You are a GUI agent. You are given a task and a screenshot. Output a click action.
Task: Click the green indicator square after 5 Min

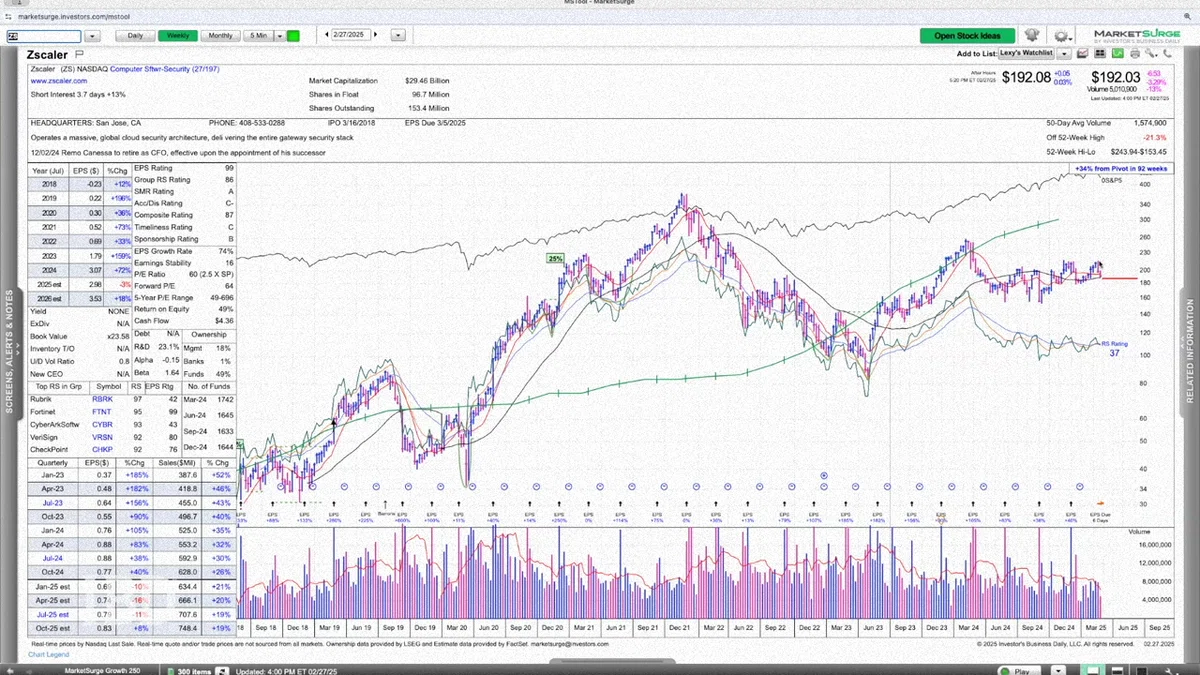pyautogui.click(x=293, y=36)
